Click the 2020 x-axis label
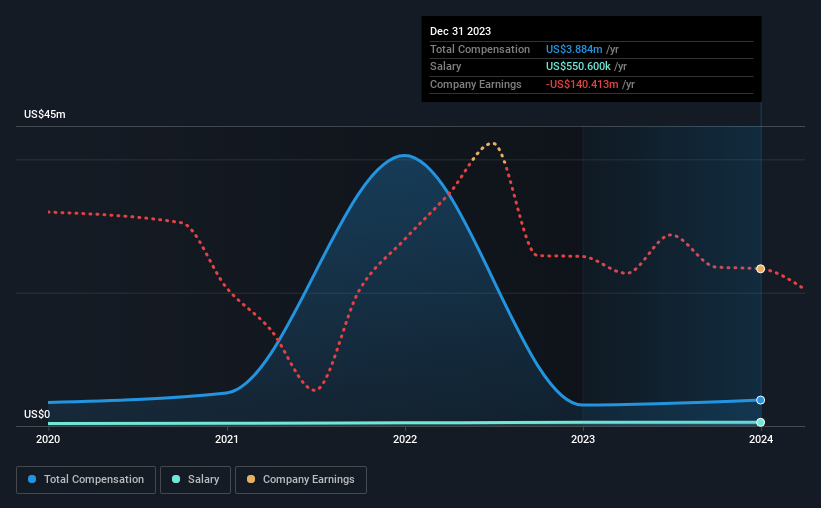 click(48, 439)
